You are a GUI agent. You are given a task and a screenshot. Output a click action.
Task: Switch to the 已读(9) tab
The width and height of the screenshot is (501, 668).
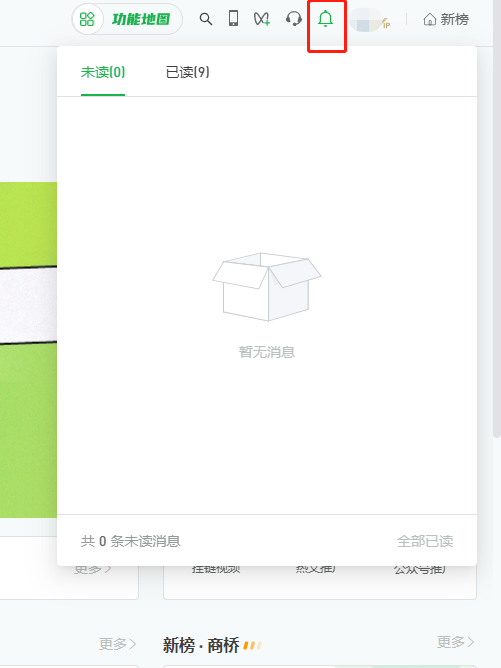tap(187, 72)
